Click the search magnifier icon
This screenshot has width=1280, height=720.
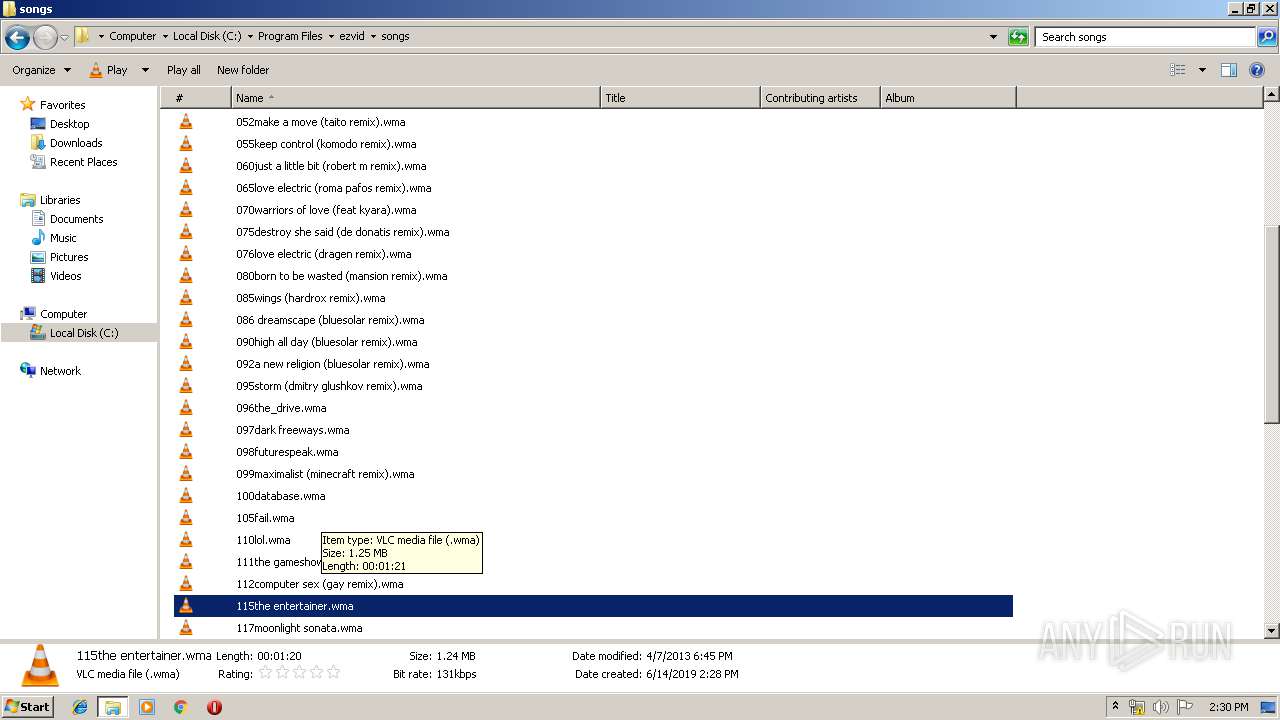point(1267,37)
